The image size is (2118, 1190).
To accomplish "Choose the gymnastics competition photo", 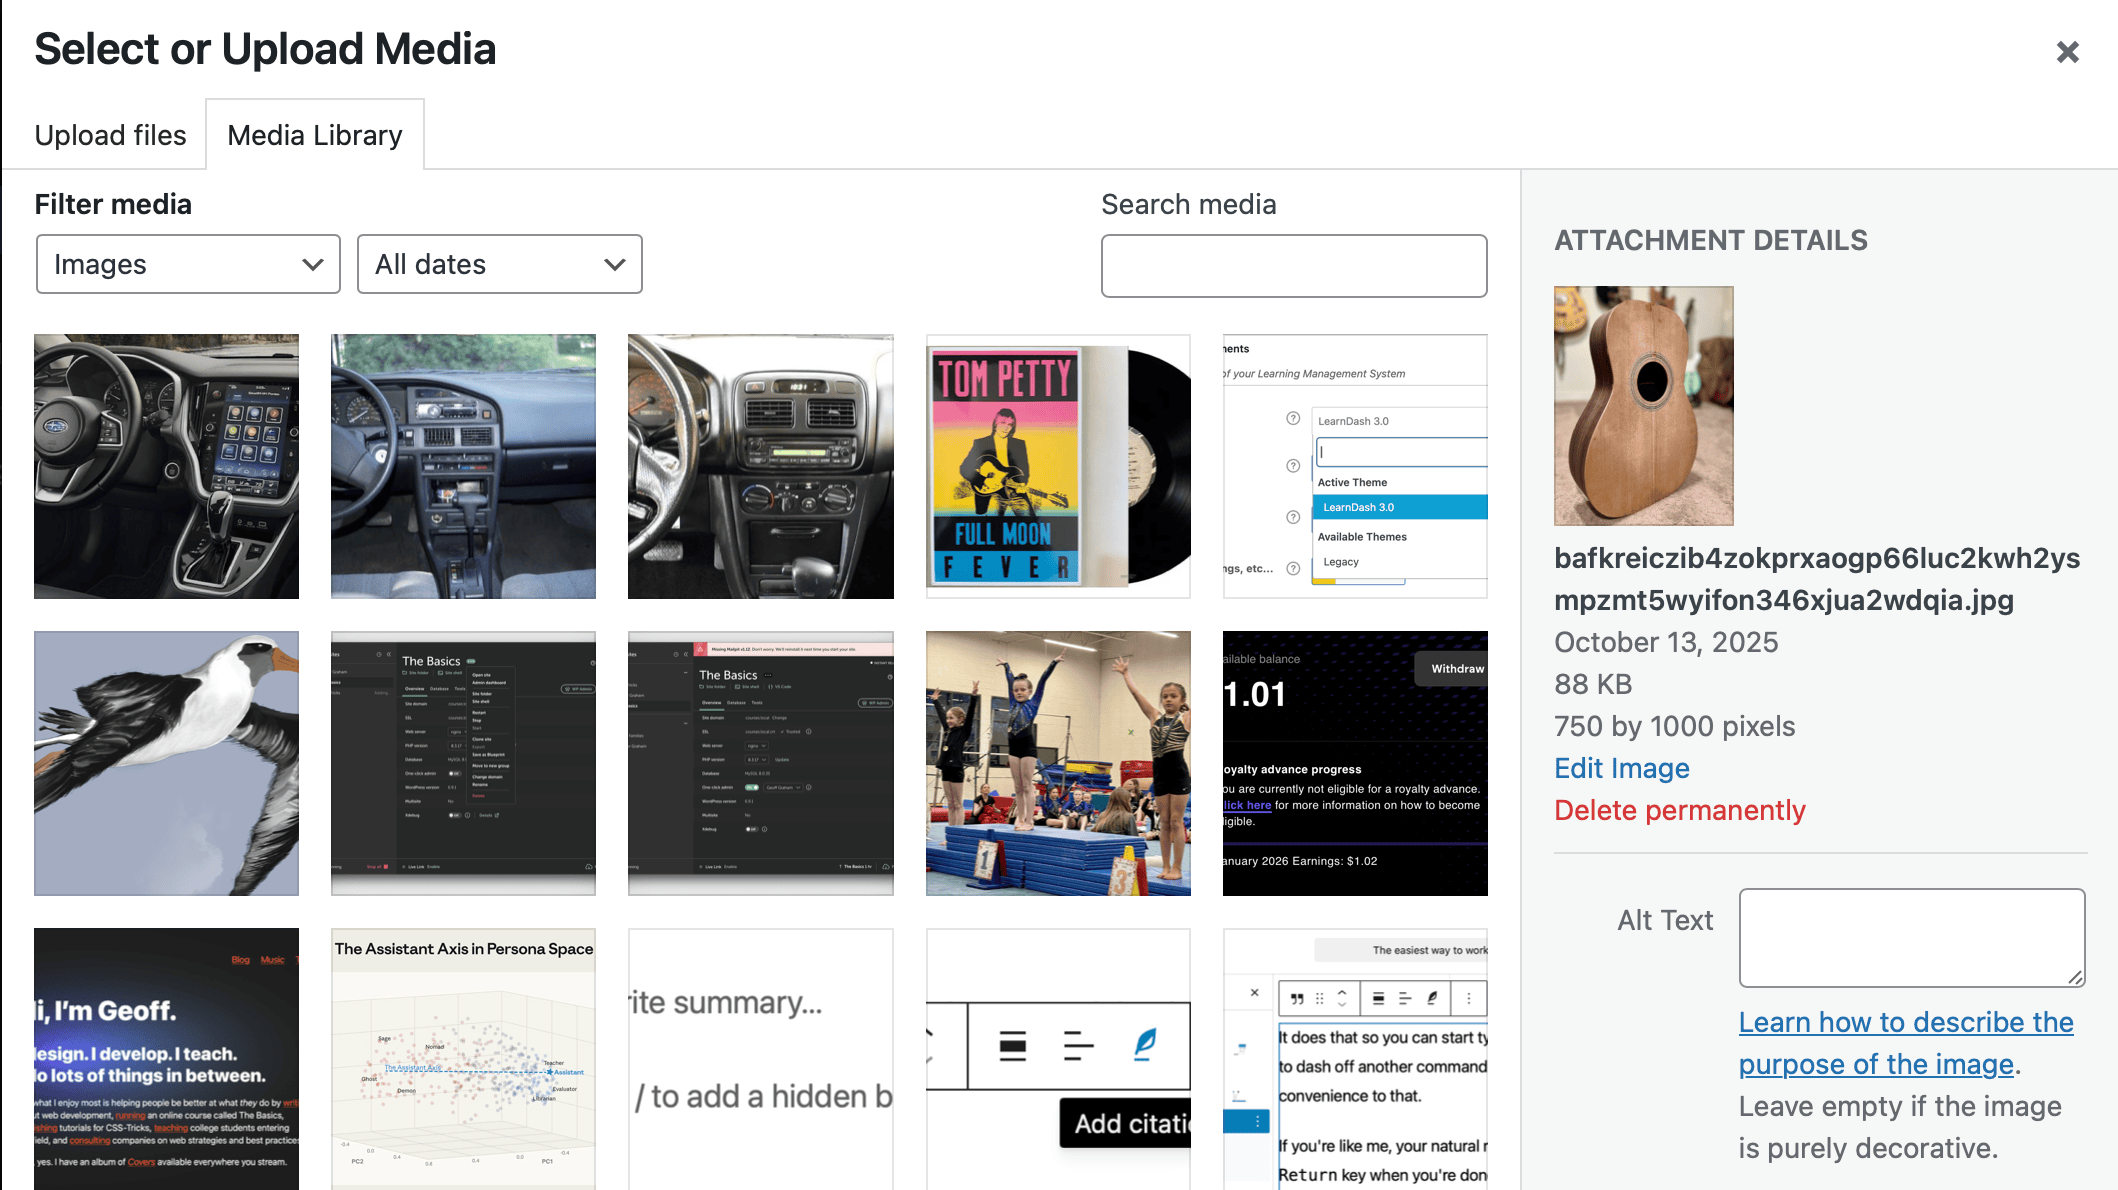I will pyautogui.click(x=1058, y=763).
